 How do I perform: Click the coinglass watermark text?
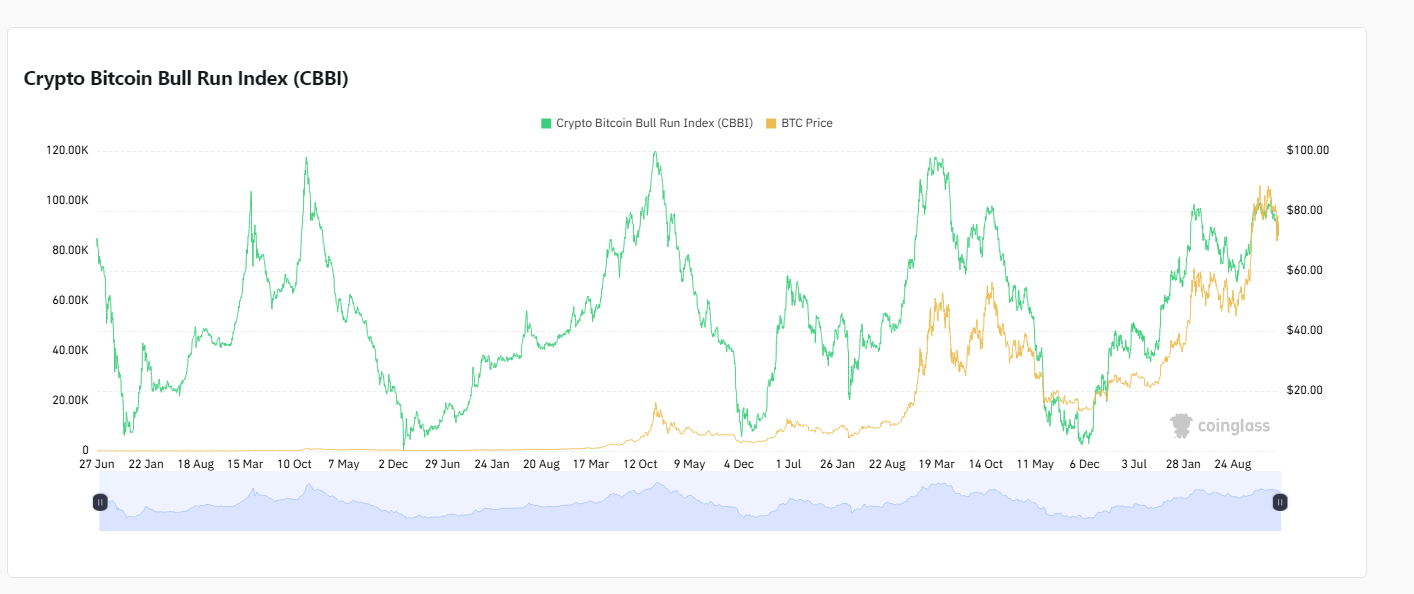[1234, 427]
